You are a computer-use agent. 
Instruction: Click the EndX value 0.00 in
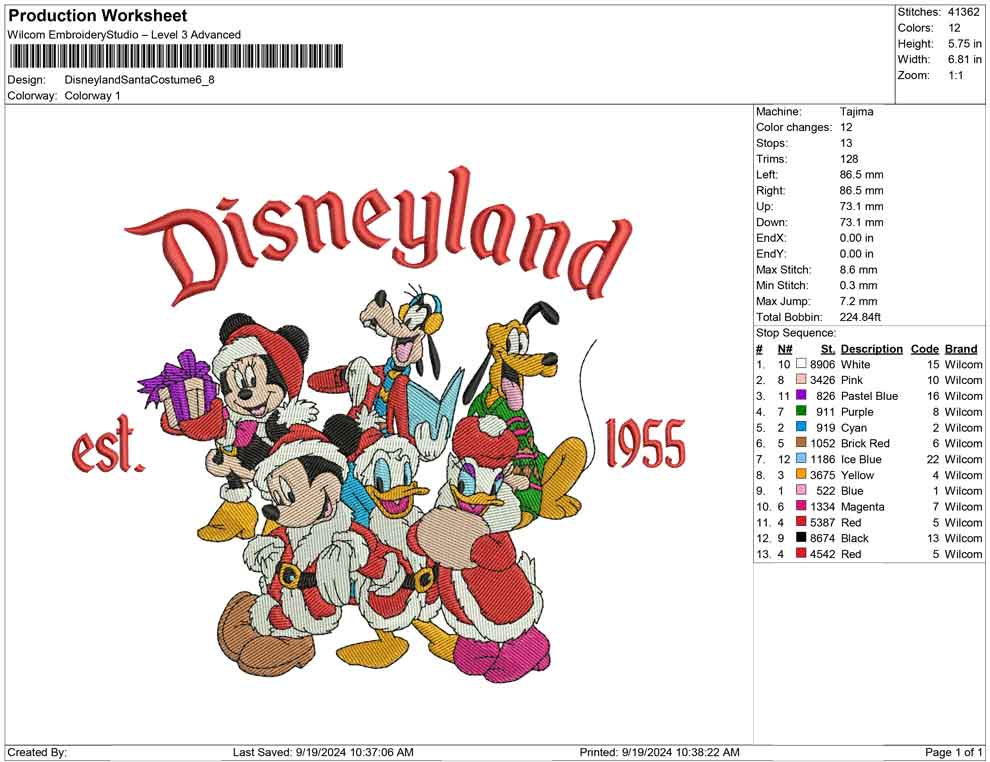(x=857, y=238)
